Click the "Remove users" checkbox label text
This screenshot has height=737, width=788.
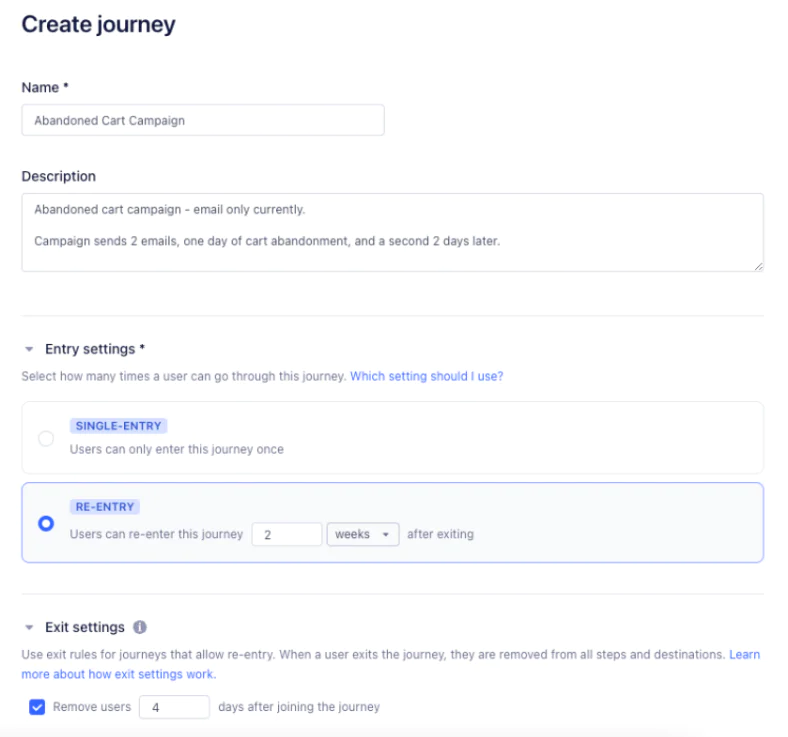[x=92, y=707]
